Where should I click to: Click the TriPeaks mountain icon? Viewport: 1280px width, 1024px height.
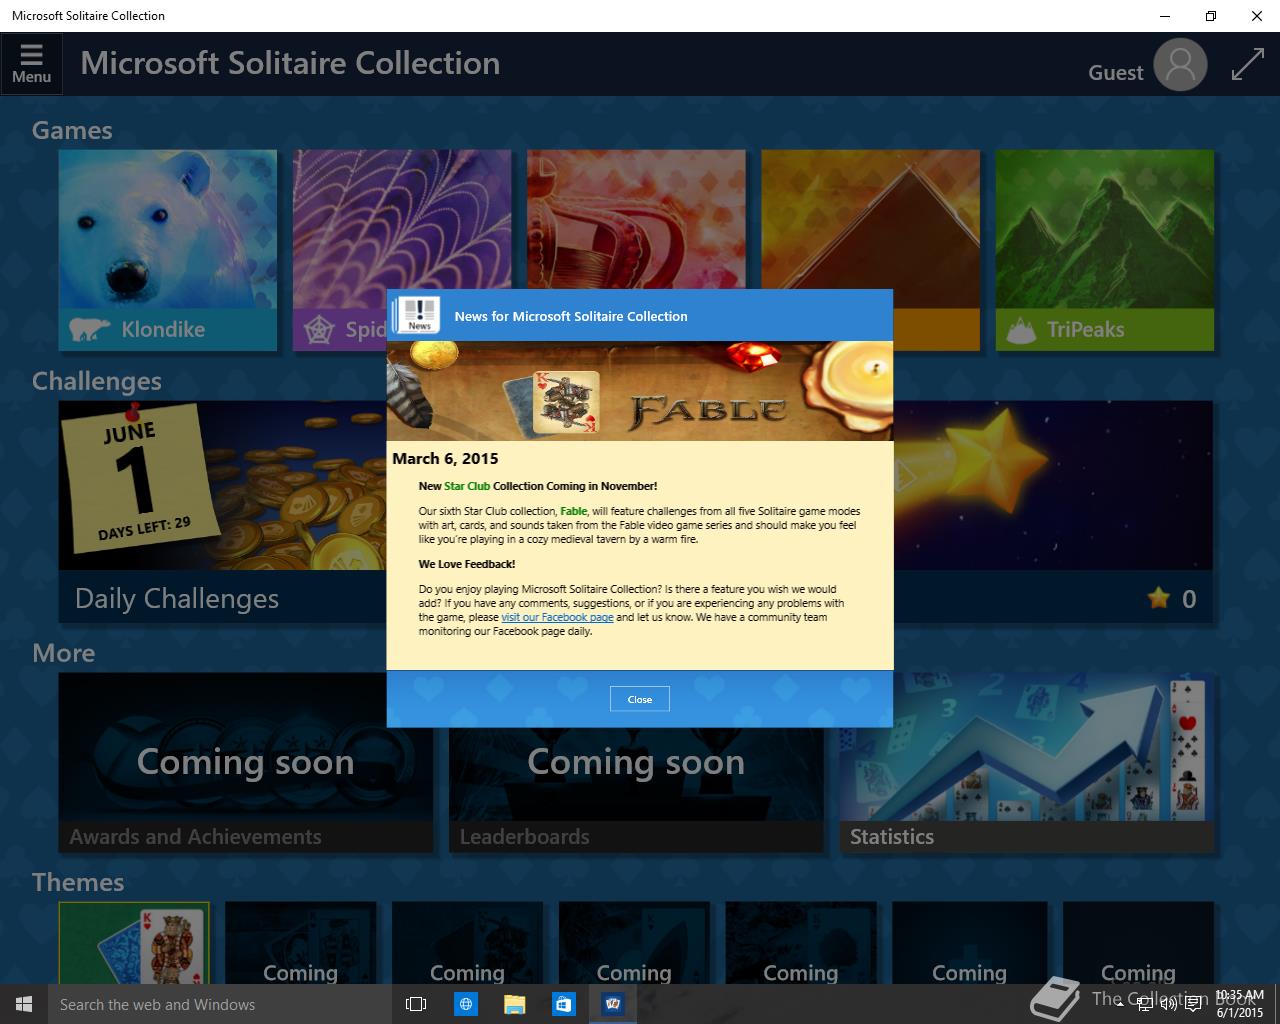click(1021, 329)
